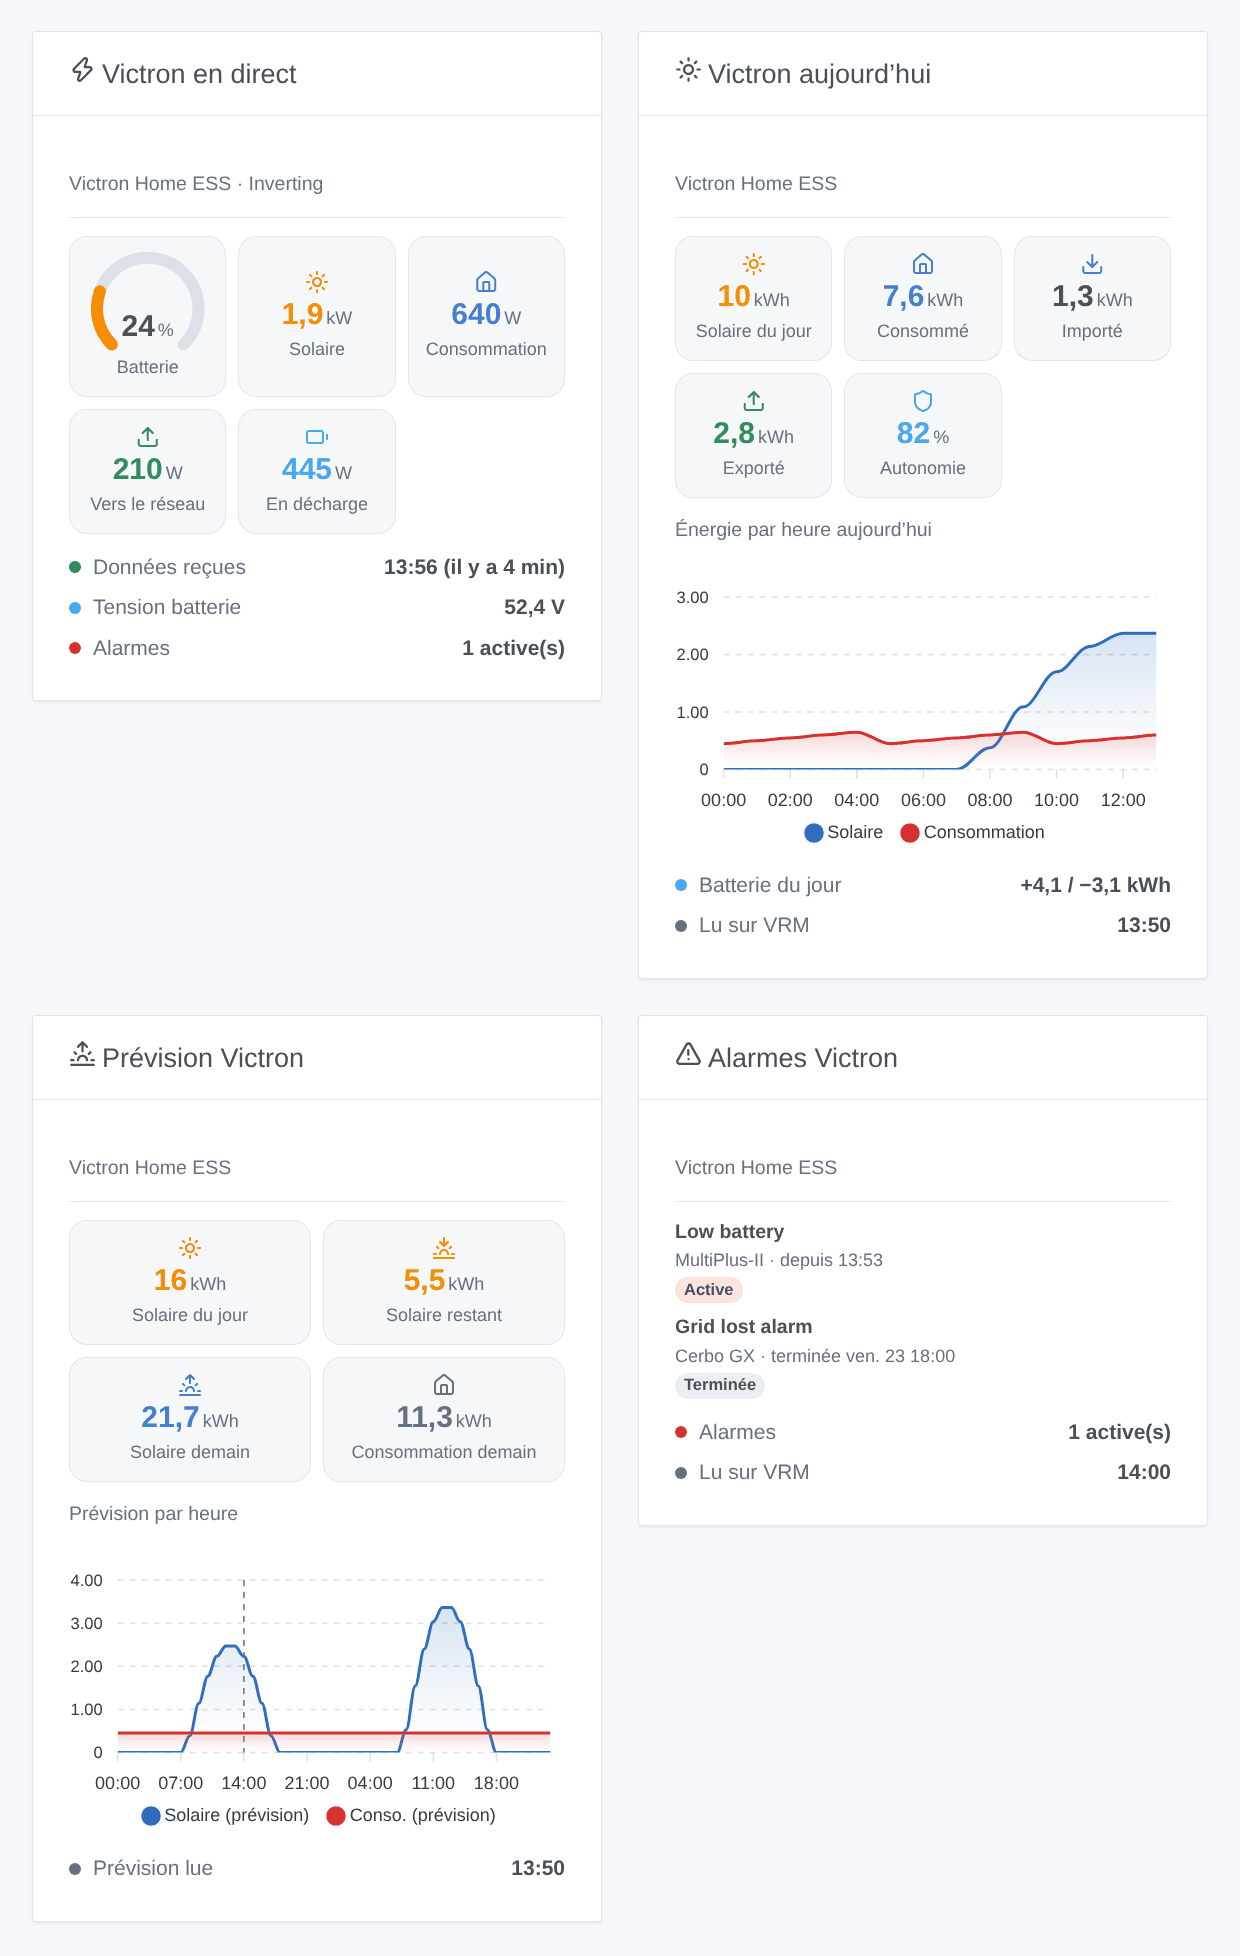Toggle Conso. (prévision) legend entry

tap(411, 1815)
